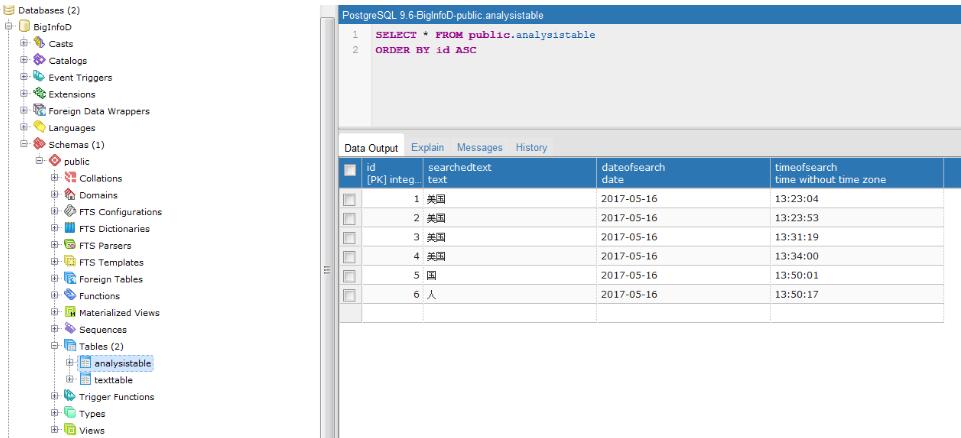Image resolution: width=961 pixels, height=438 pixels.
Task: Tick the checkbox for row id 5
Action: pyautogui.click(x=349, y=275)
